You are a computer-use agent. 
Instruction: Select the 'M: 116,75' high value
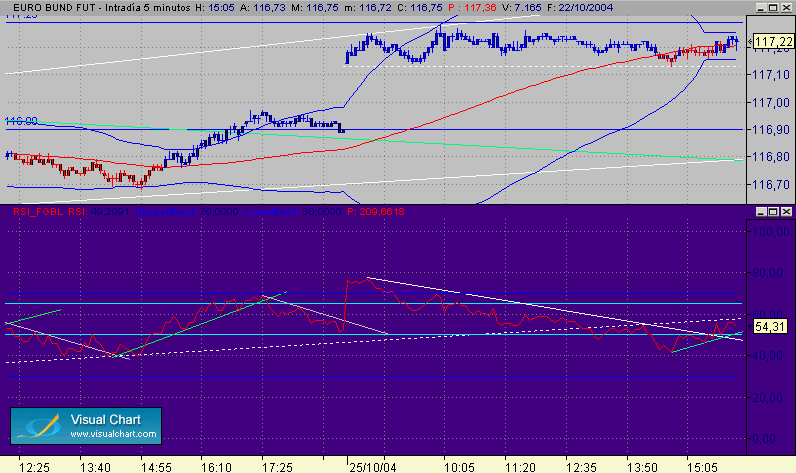point(315,8)
